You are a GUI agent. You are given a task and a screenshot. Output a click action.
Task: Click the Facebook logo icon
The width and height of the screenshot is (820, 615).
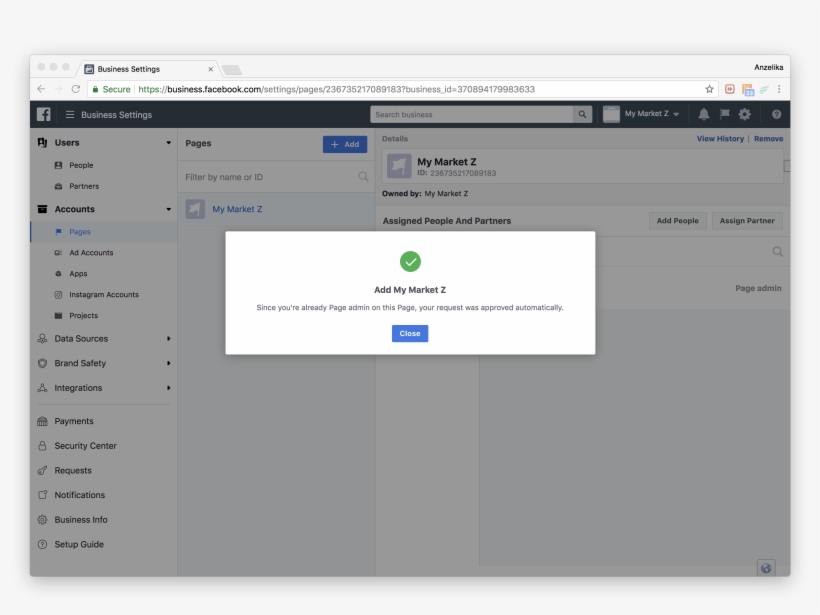click(43, 114)
